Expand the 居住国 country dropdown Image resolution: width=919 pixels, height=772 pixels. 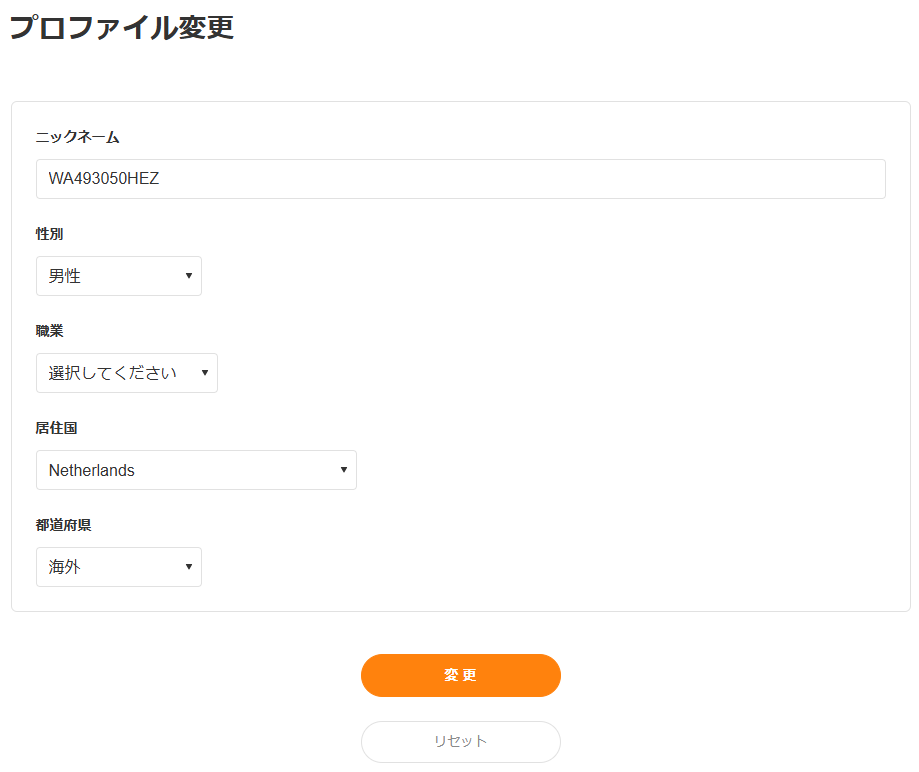pos(196,470)
